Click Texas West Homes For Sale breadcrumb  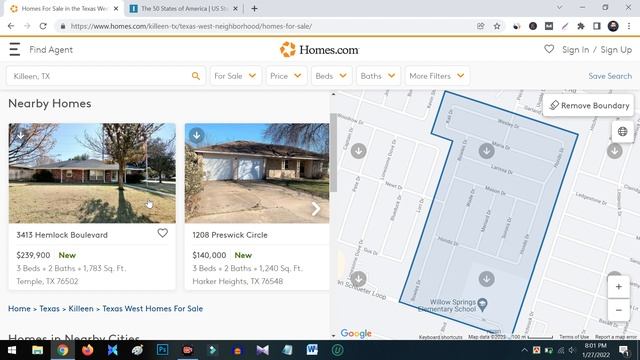152,309
